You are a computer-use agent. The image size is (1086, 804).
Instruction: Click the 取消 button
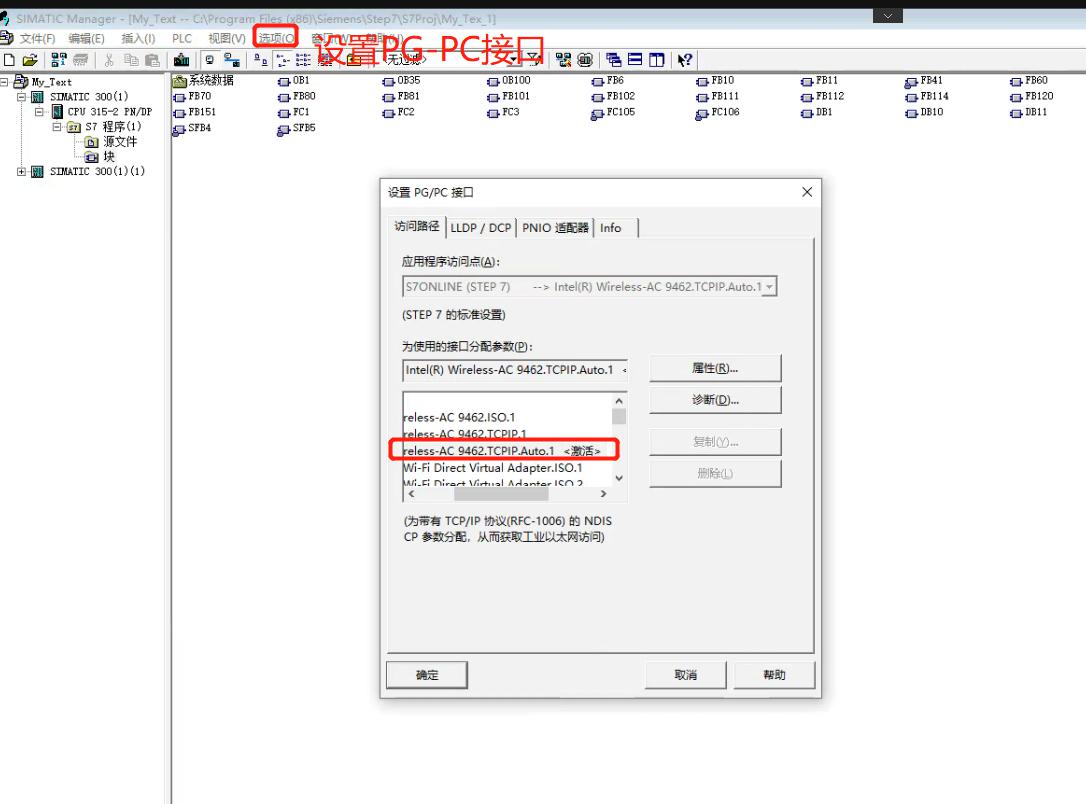pos(686,675)
